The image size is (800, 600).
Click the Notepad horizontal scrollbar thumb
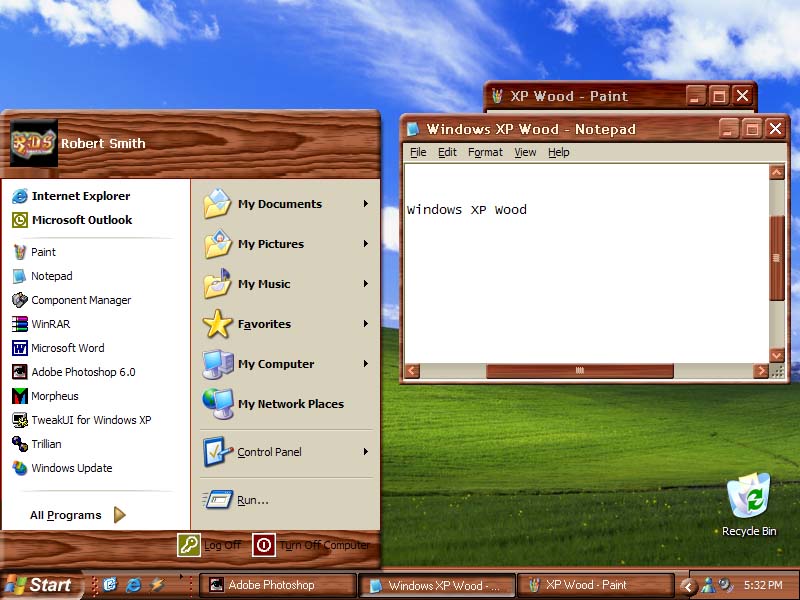click(580, 370)
